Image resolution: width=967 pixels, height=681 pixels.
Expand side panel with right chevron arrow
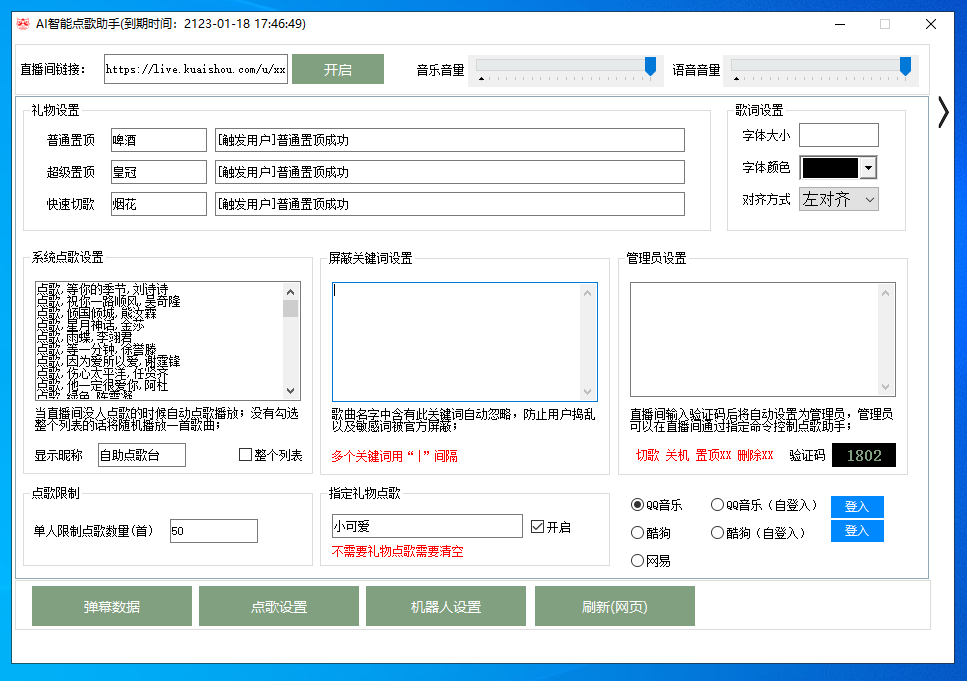pyautogui.click(x=942, y=112)
